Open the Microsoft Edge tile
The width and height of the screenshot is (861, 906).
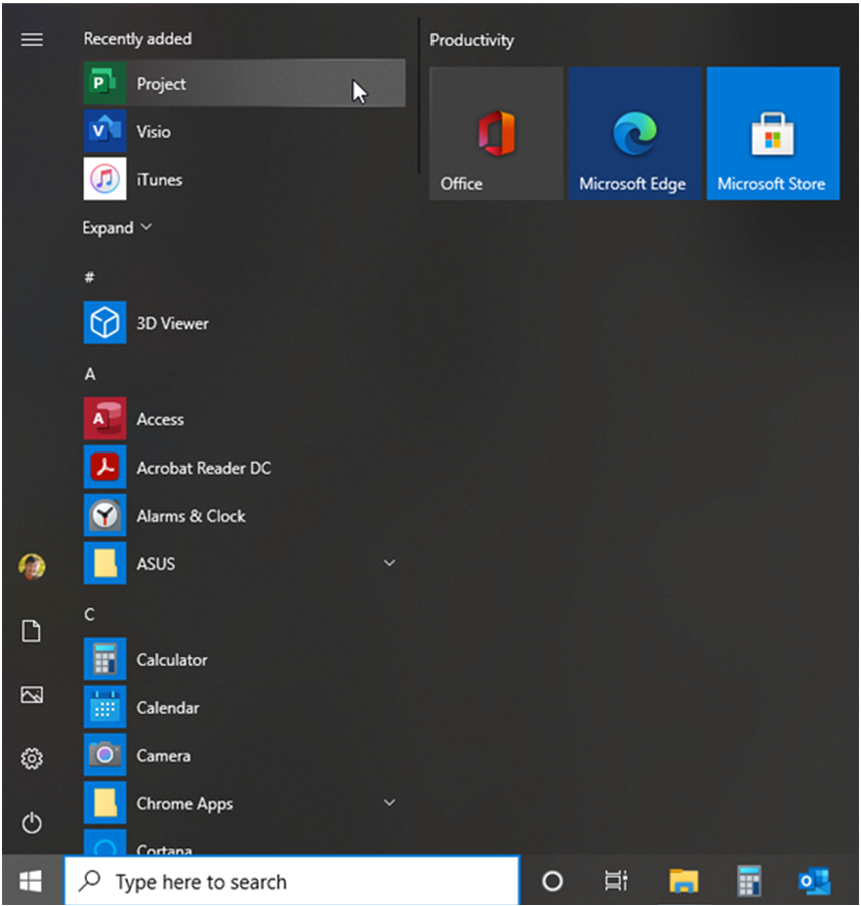[634, 134]
